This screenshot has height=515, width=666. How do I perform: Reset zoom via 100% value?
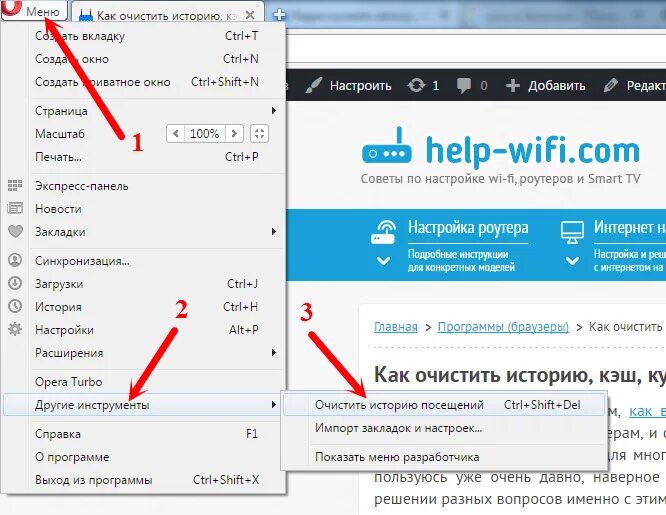[204, 133]
